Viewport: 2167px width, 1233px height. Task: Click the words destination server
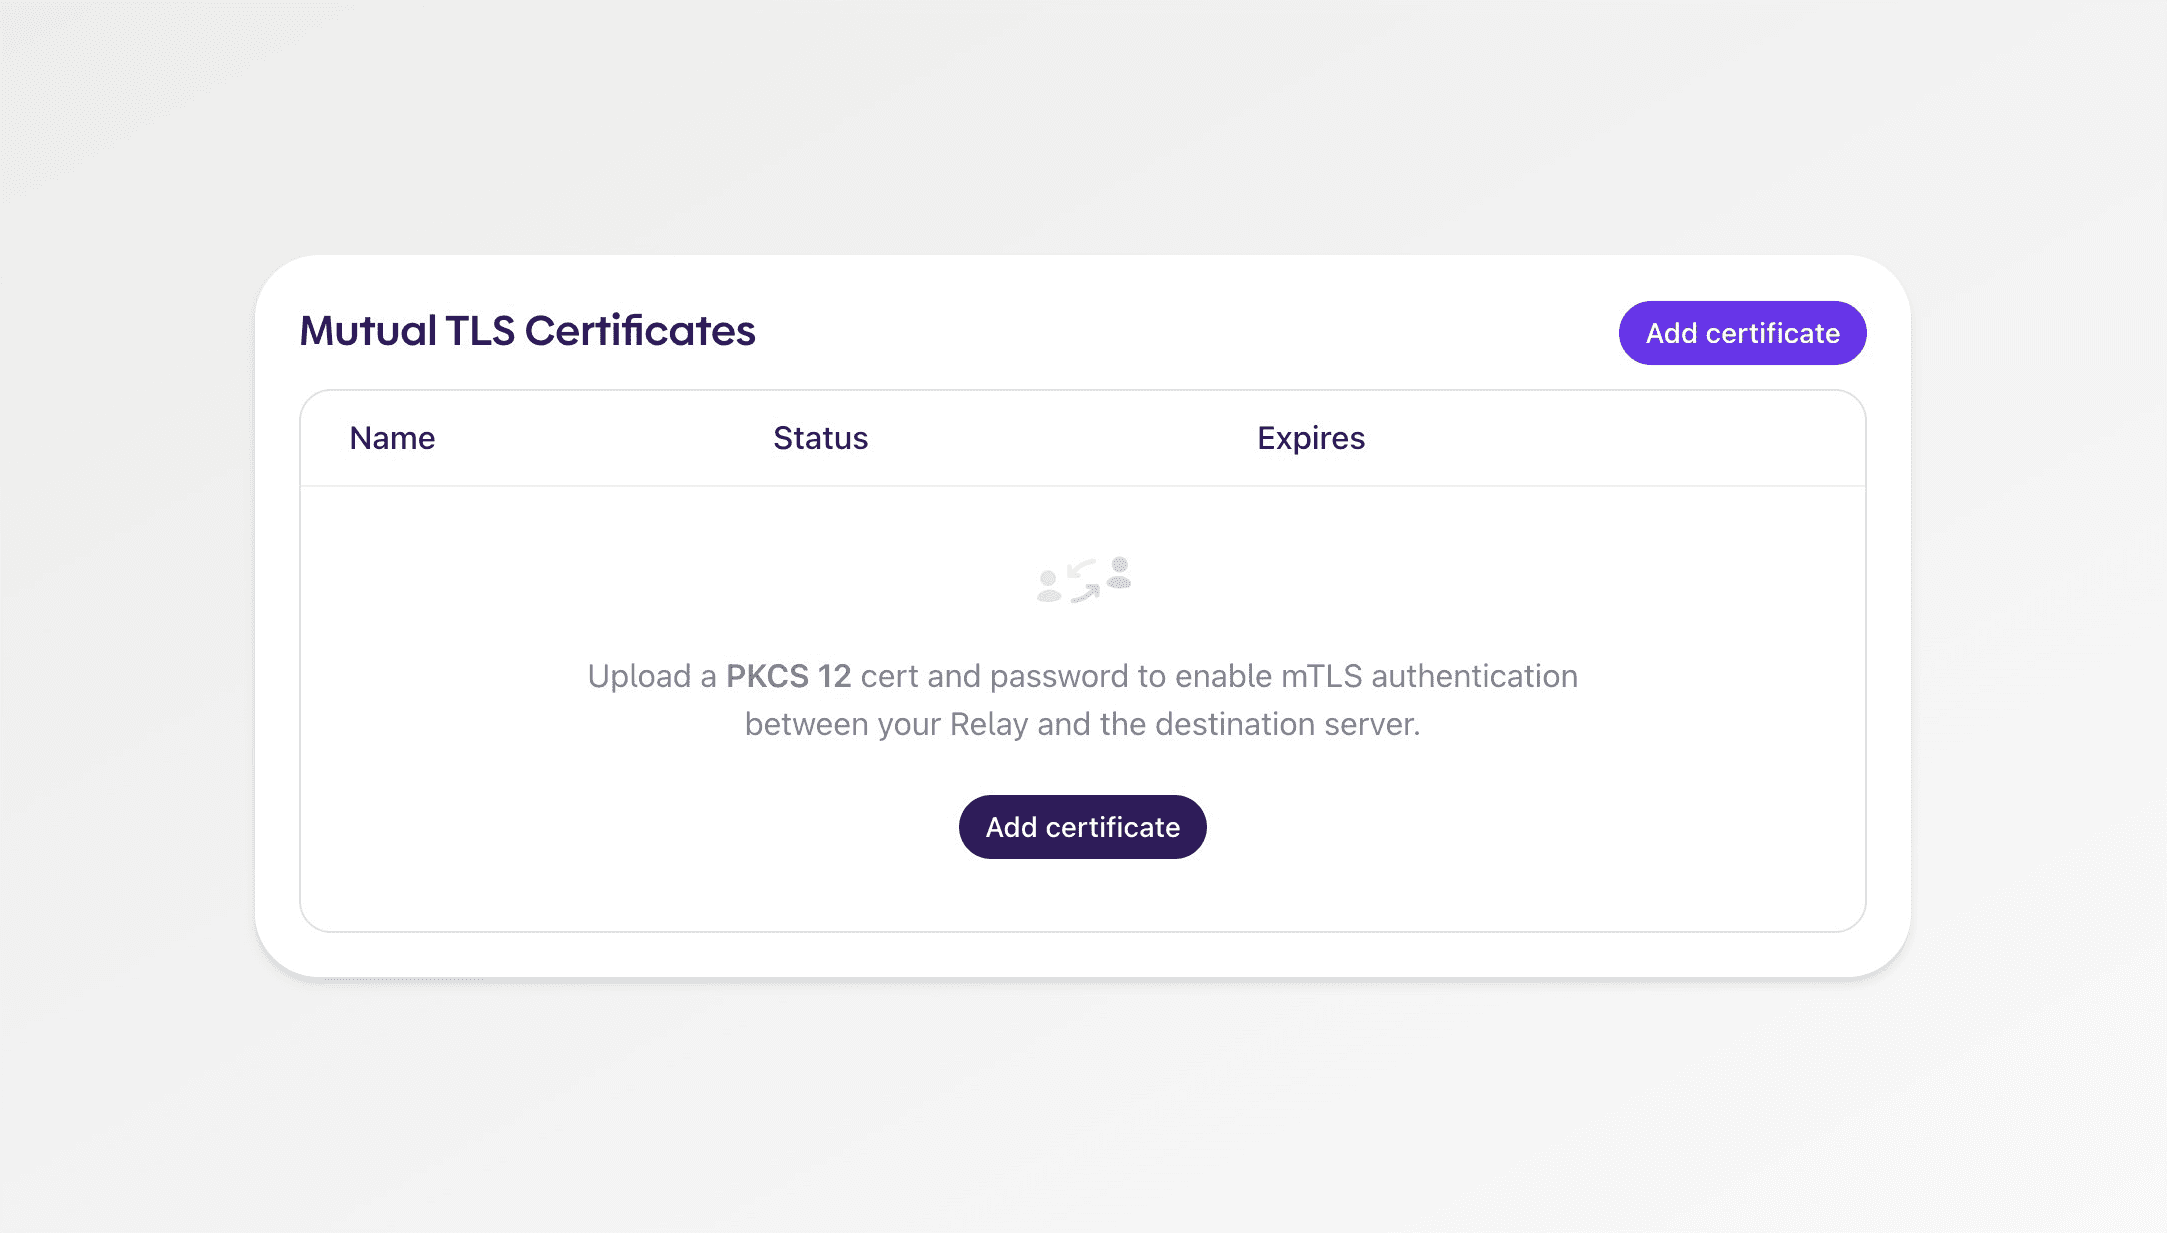1287,724
